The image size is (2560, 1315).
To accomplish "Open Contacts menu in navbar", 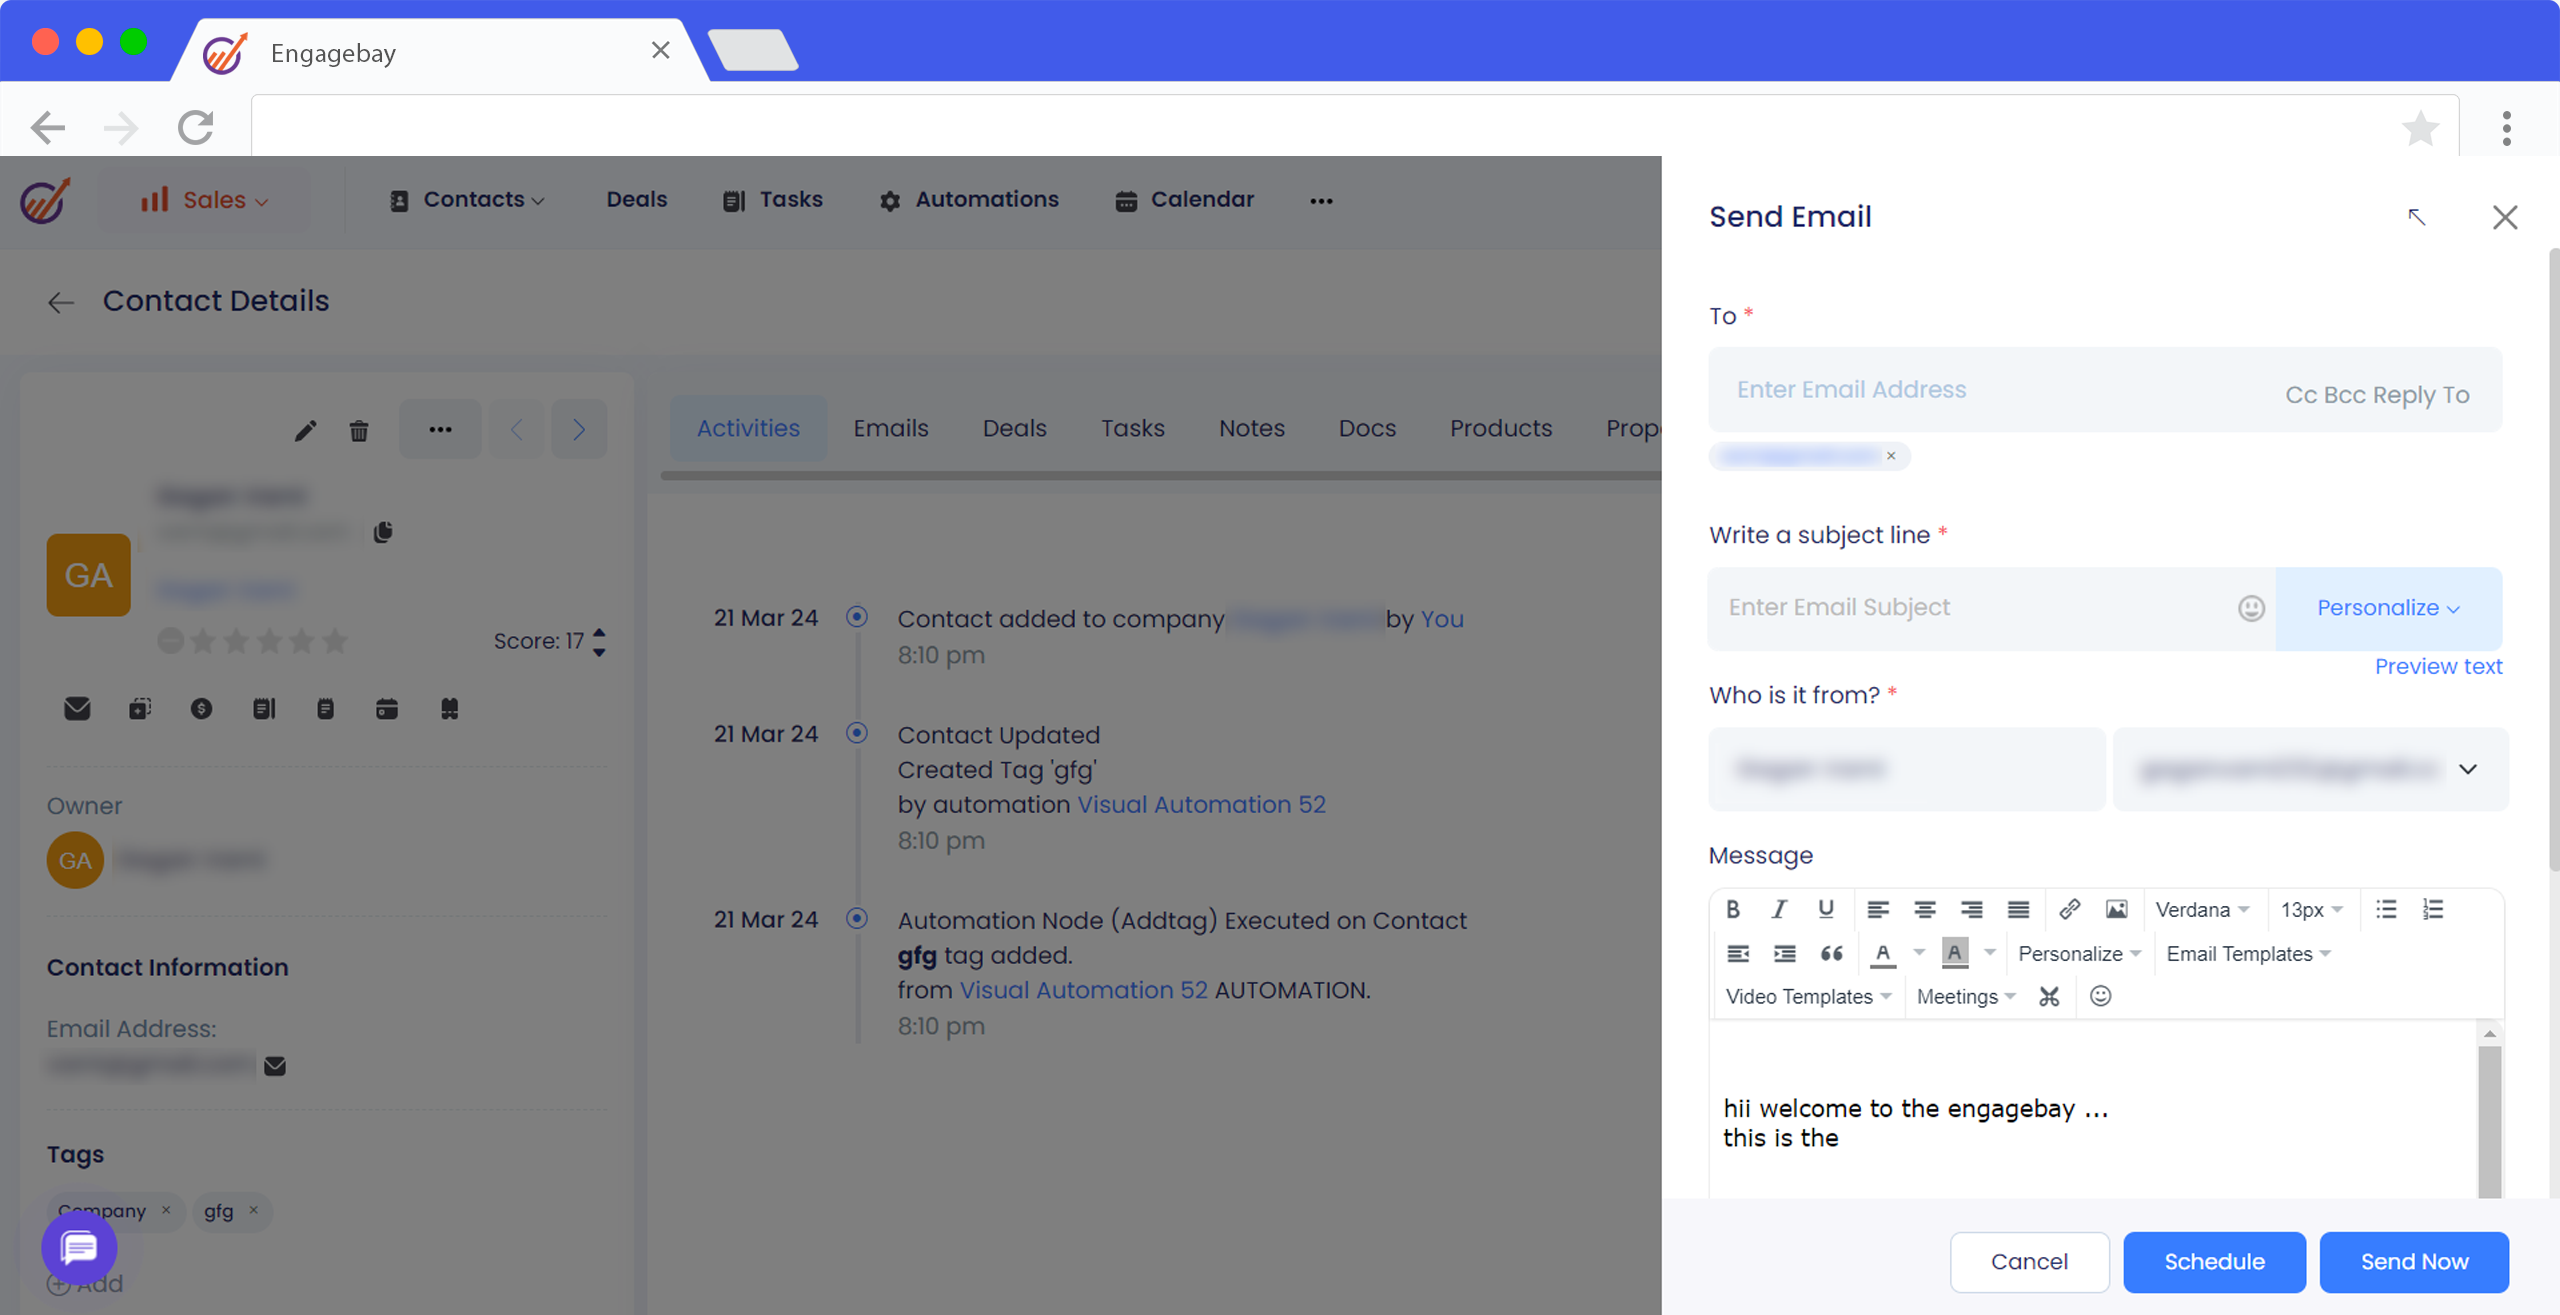I will pyautogui.click(x=466, y=200).
